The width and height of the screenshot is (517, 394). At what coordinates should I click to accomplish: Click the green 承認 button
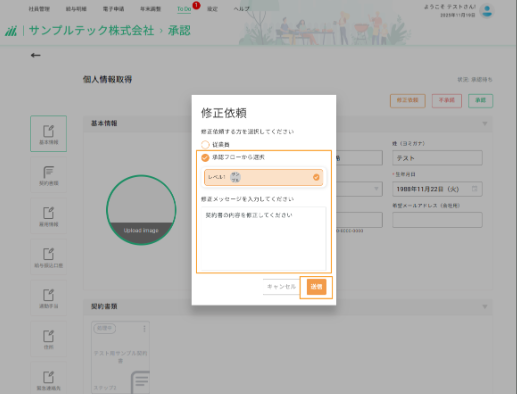(x=480, y=101)
